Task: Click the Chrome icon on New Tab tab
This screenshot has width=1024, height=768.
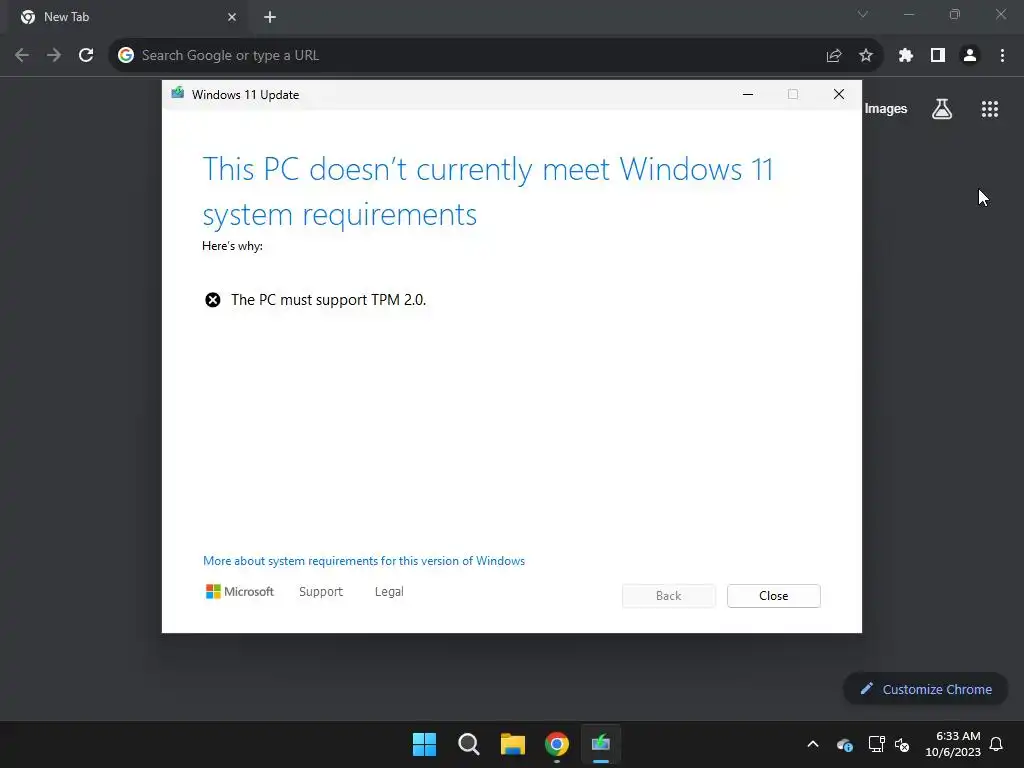Action: click(x=28, y=17)
